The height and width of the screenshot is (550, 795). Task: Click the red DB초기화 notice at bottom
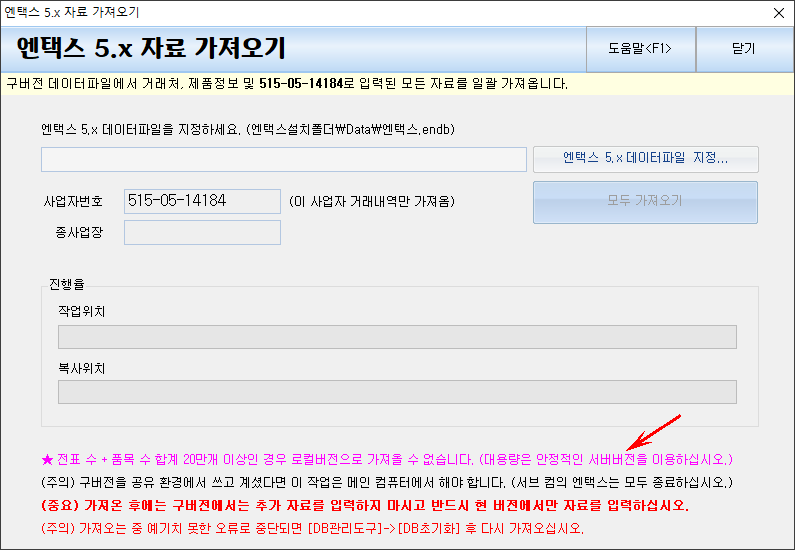(312, 528)
